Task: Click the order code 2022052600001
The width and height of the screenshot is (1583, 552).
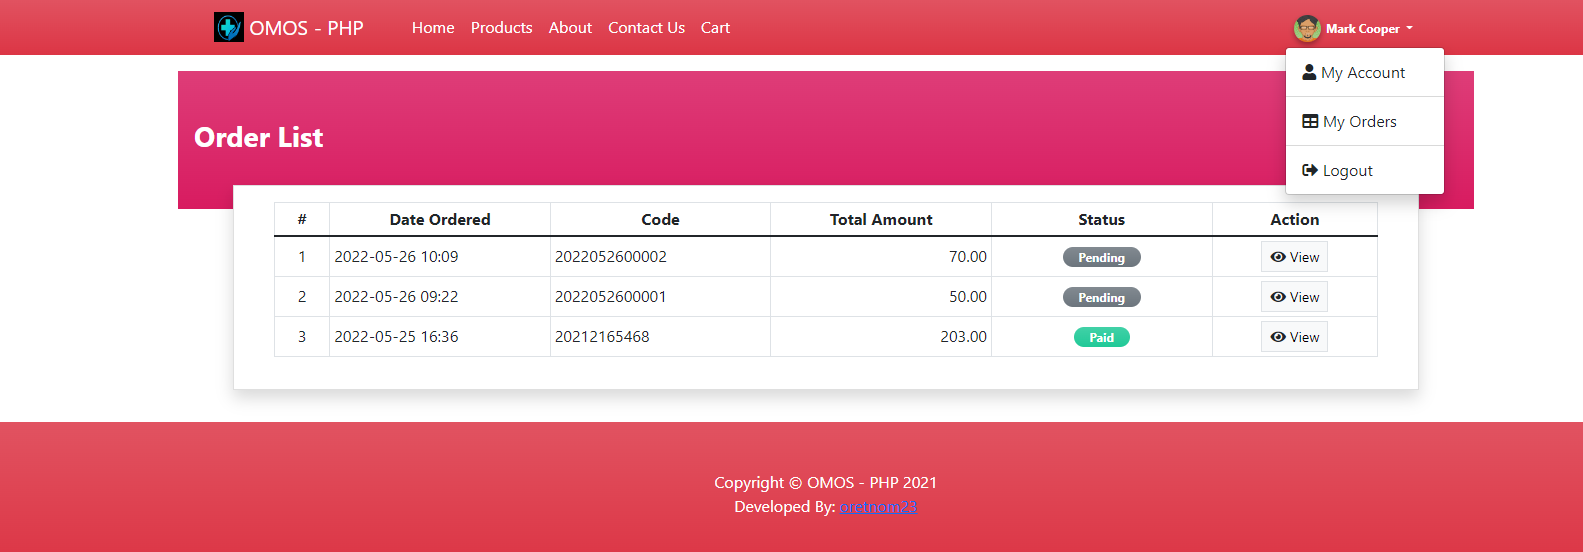Action: (611, 297)
